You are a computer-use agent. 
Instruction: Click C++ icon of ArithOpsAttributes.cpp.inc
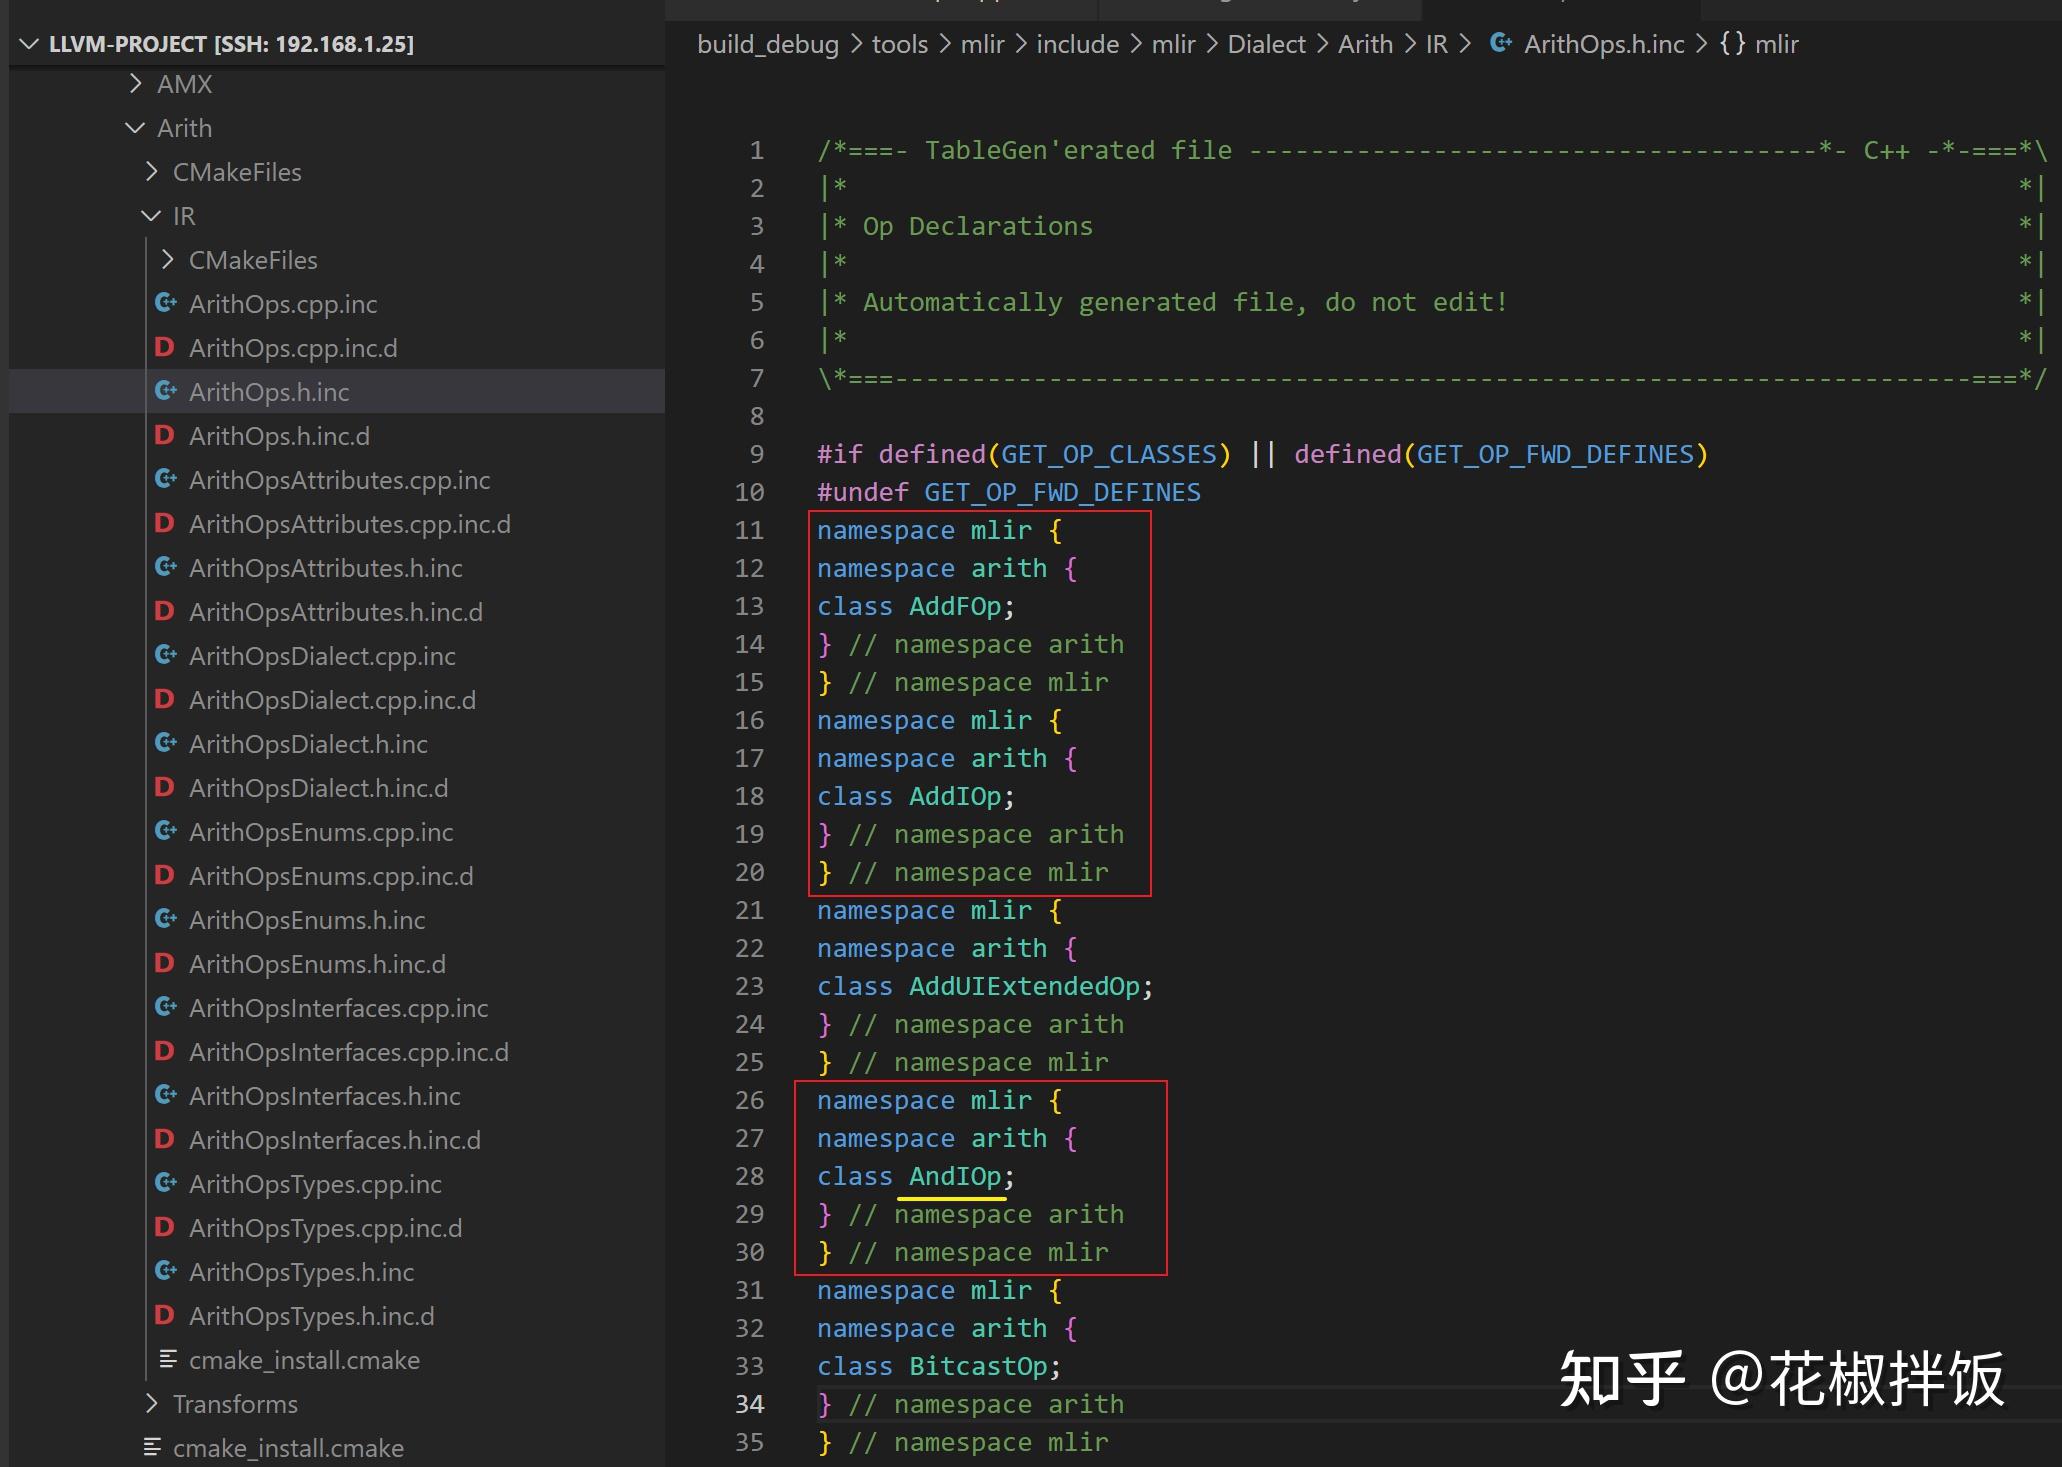tap(166, 479)
